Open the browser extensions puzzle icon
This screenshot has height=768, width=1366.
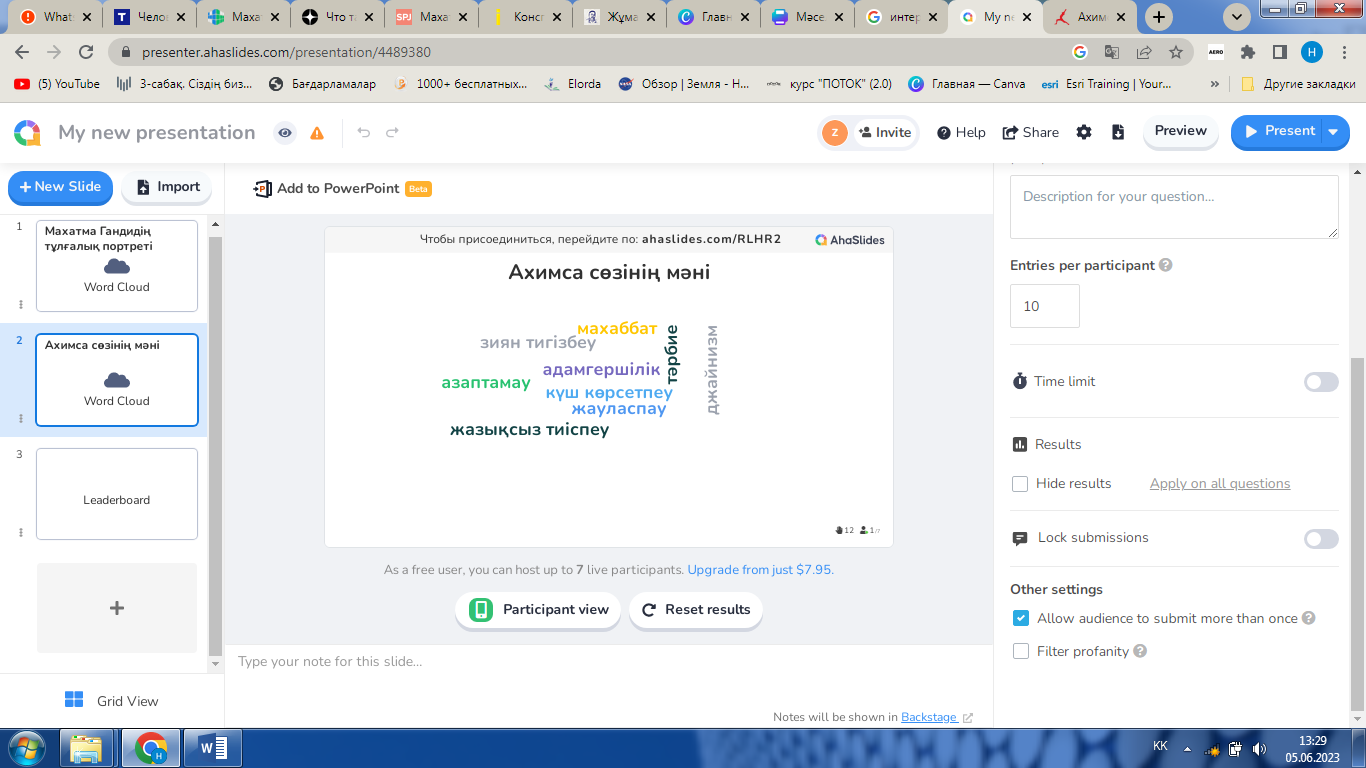coord(1248,52)
